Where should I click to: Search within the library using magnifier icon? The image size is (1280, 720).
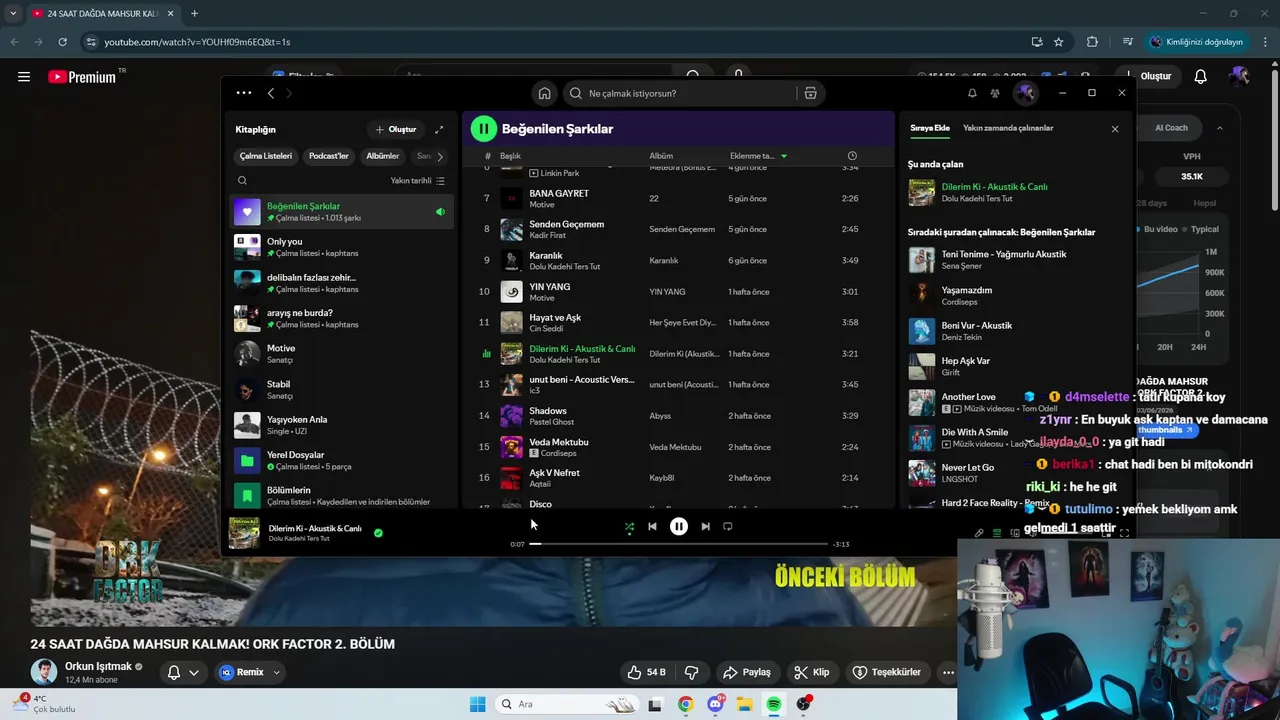242,181
